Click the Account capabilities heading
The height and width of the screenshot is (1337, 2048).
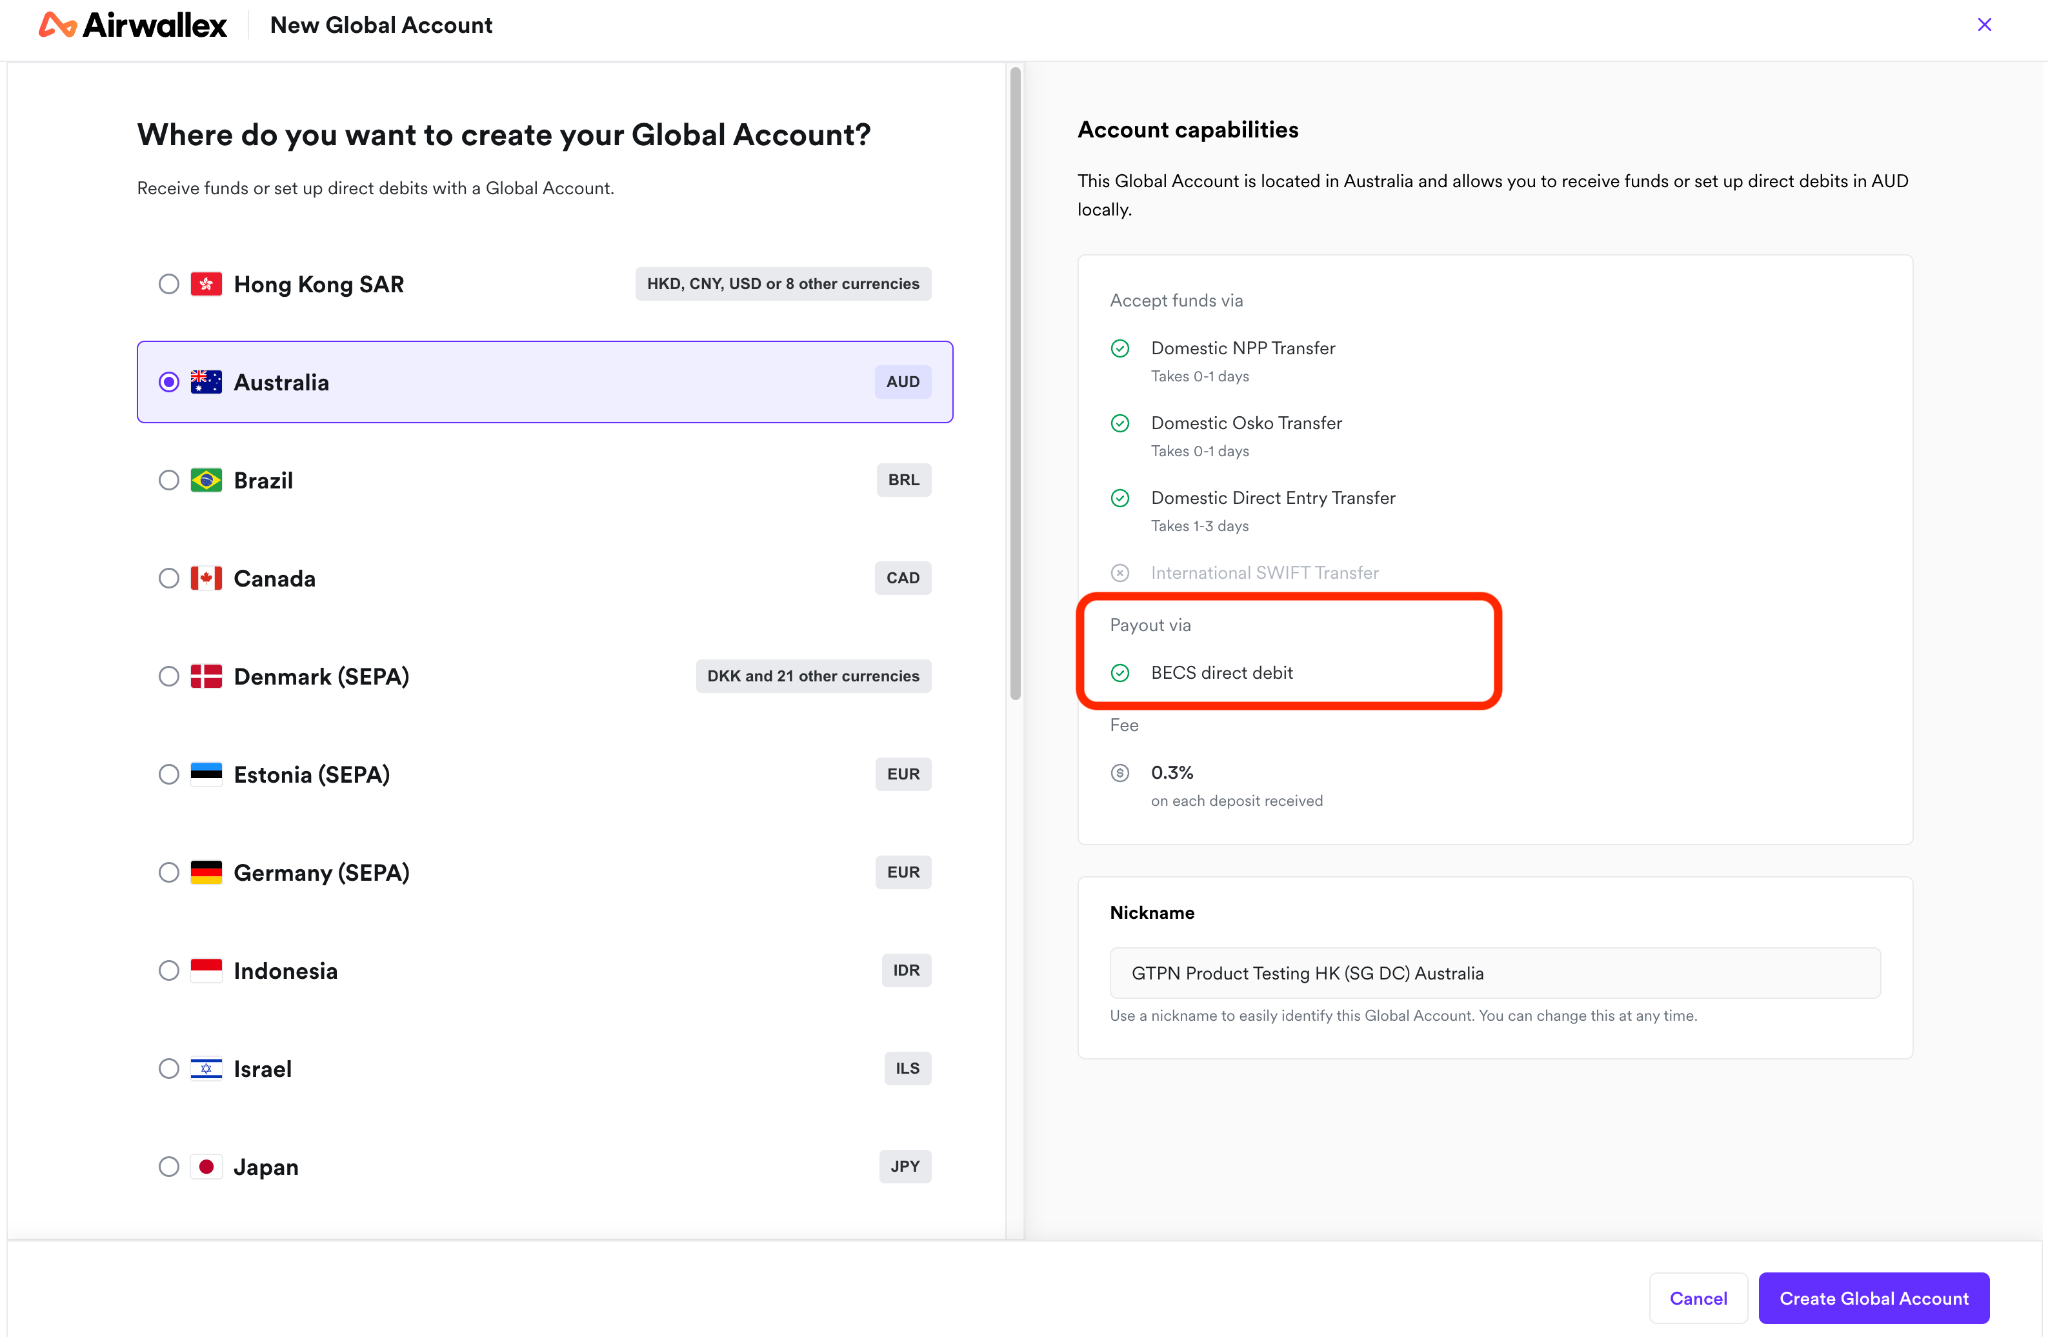[1188, 130]
